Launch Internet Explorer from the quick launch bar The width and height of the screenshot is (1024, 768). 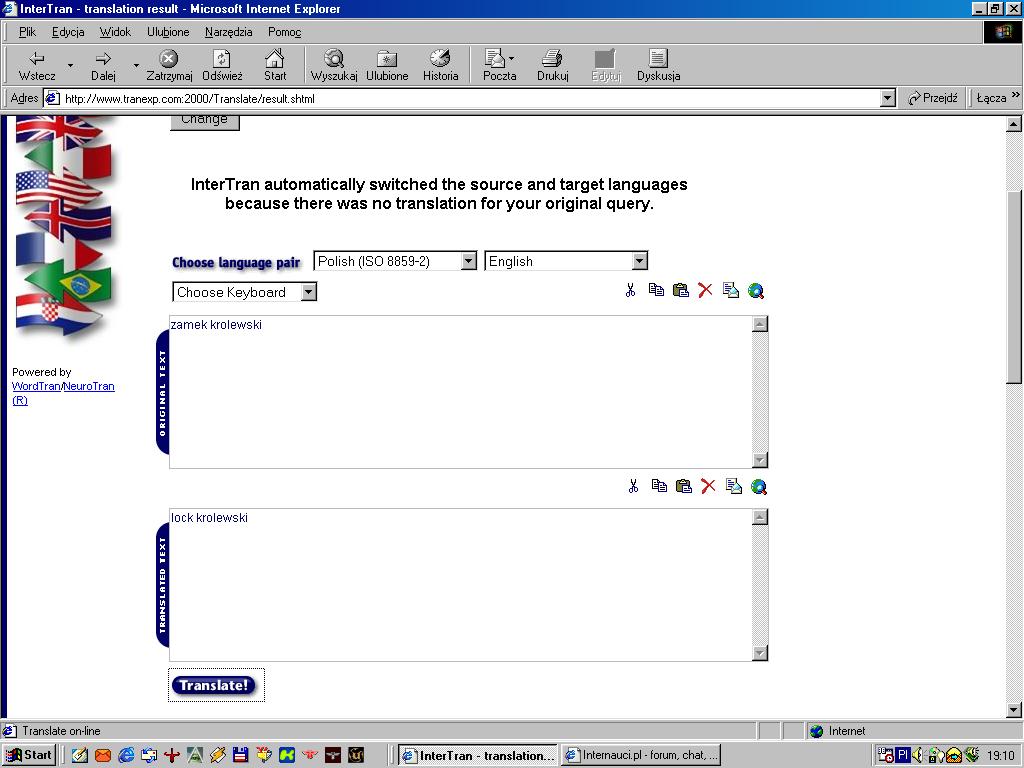pos(126,755)
